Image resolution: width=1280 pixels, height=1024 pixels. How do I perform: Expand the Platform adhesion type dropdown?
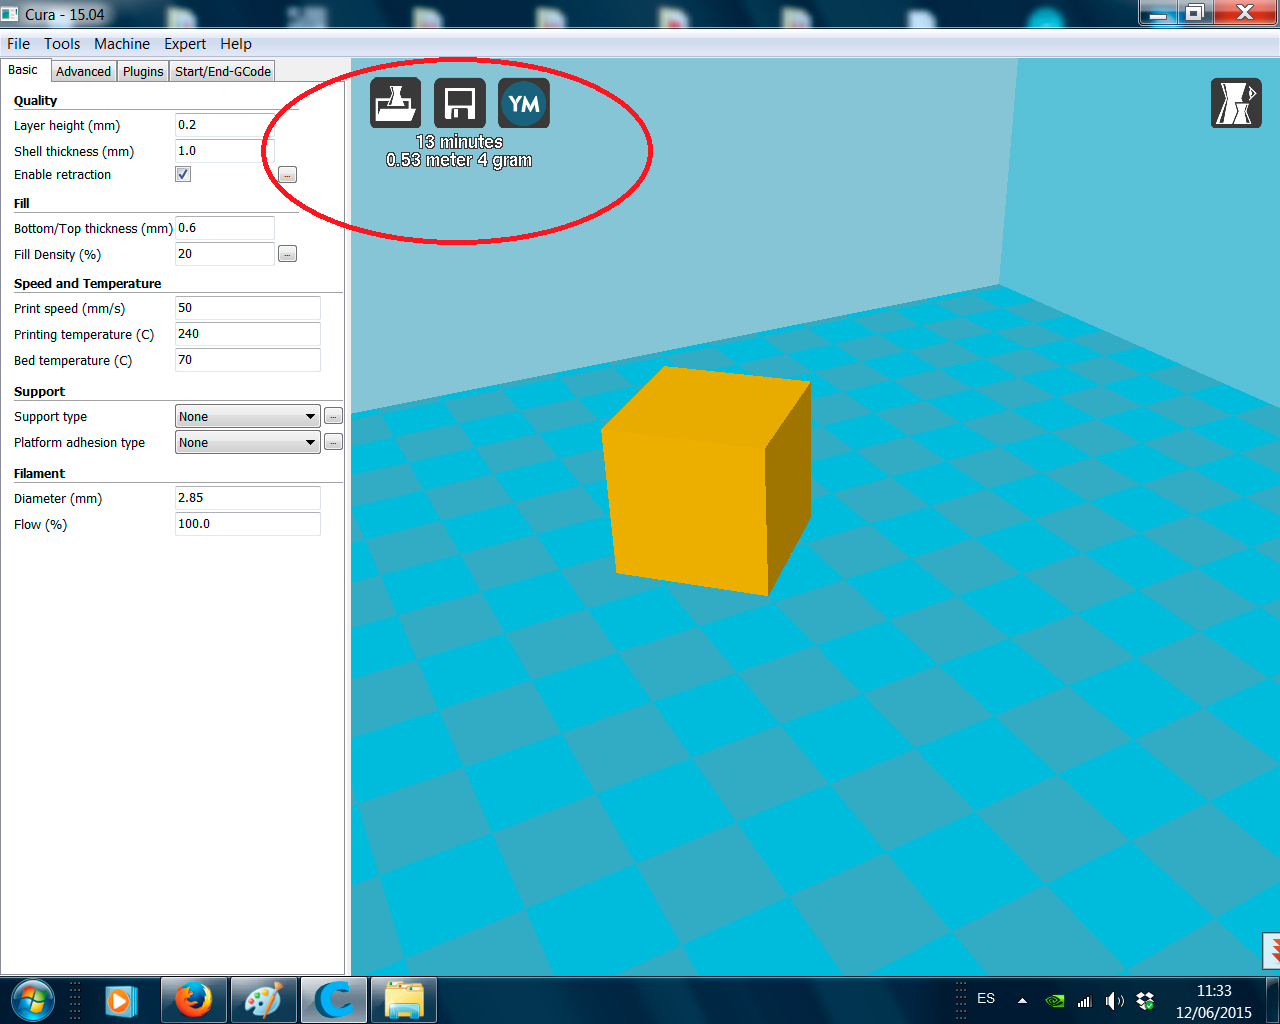tap(247, 443)
